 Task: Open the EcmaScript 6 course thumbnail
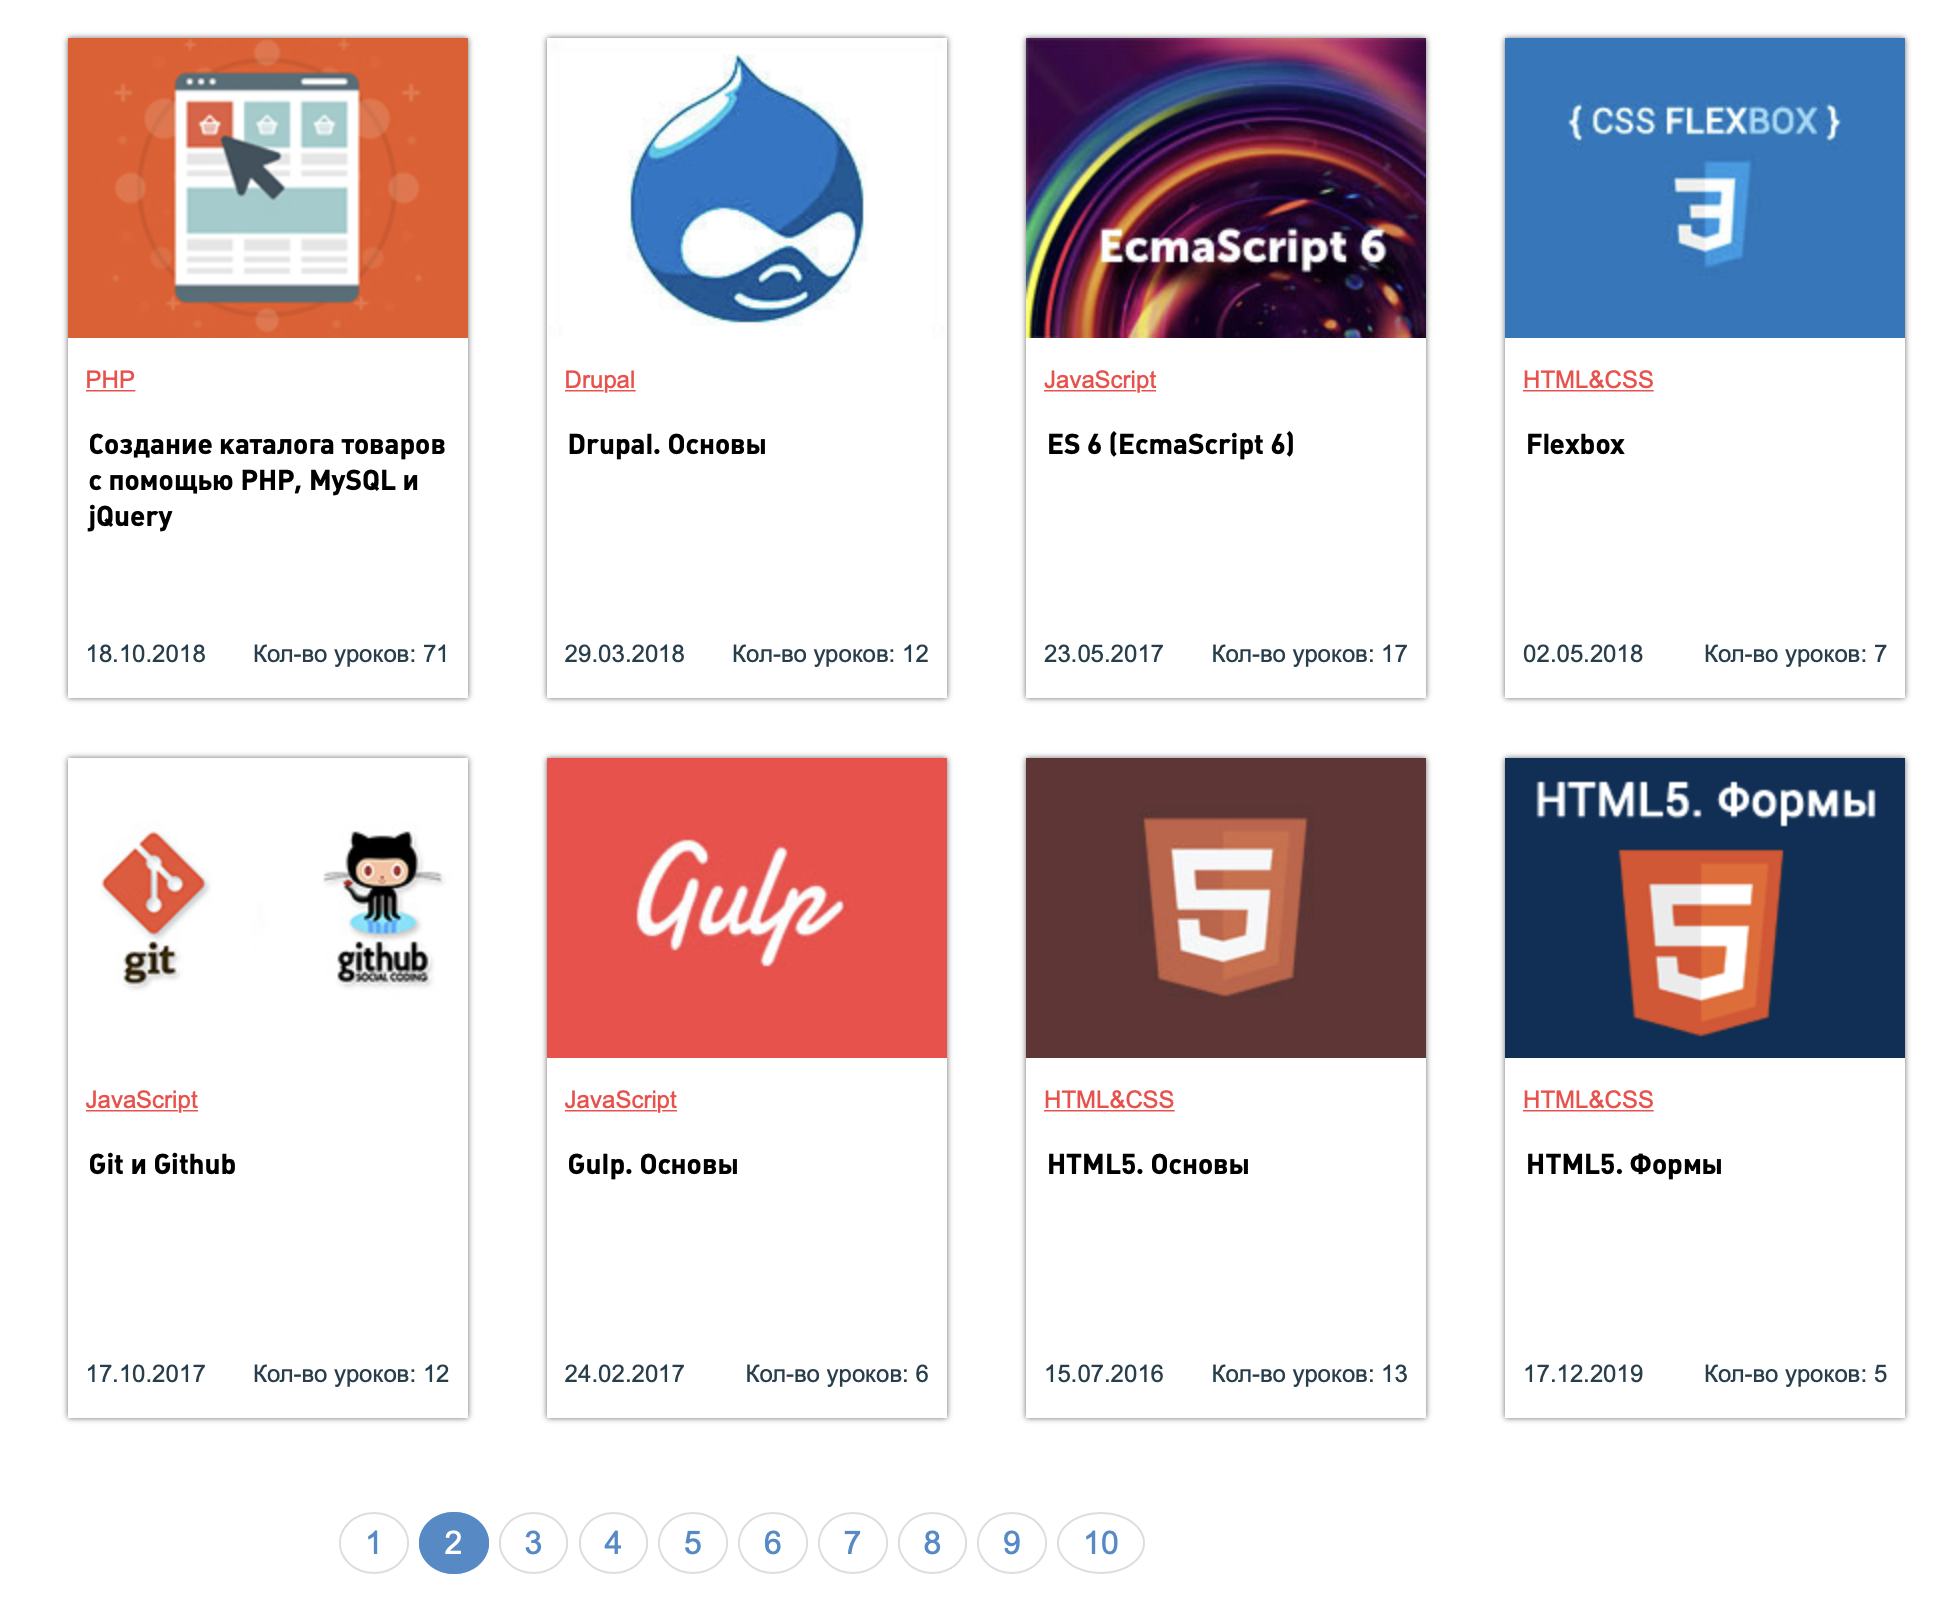pos(1226,188)
